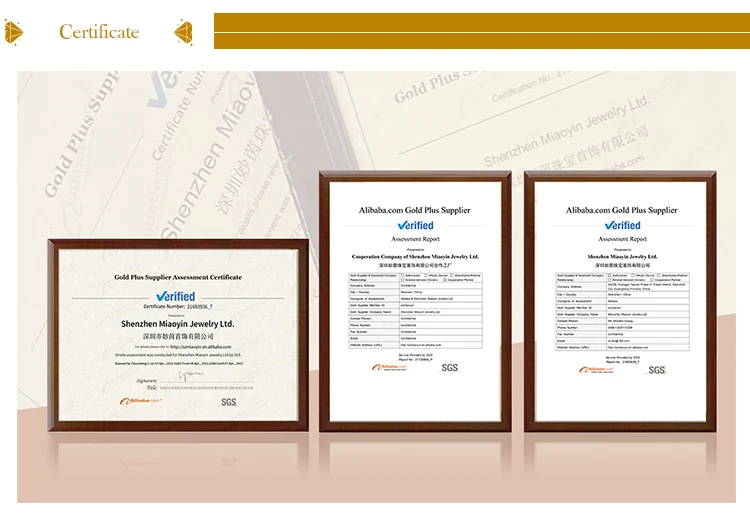Click the Chinese company name on the landscape certificate

click(x=178, y=336)
